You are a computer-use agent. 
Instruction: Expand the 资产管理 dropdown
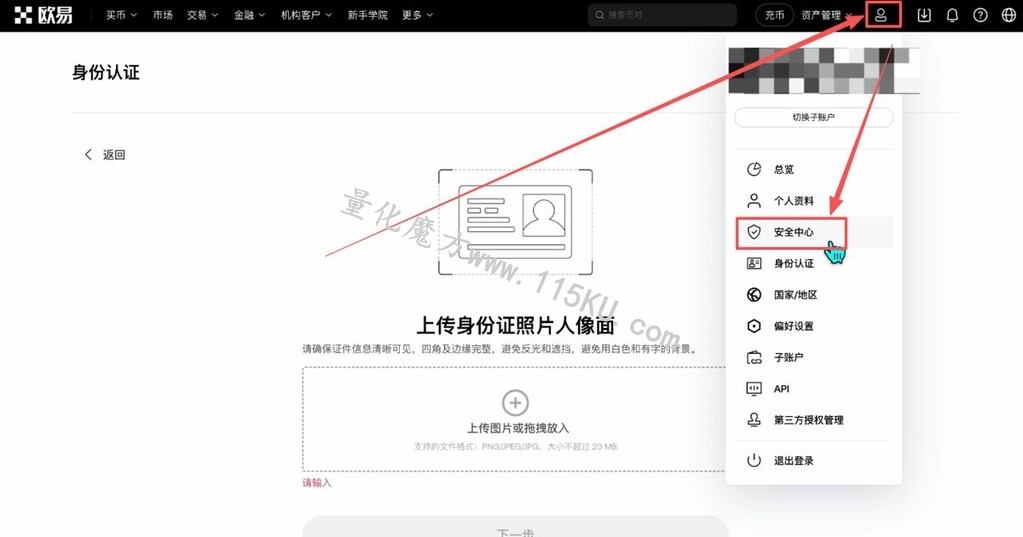[x=827, y=15]
